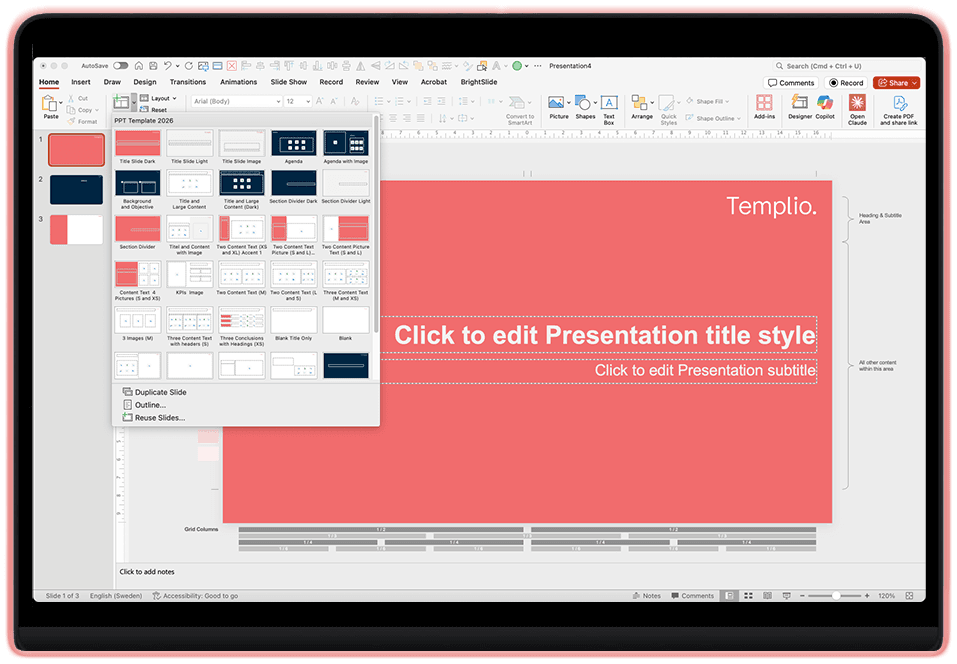Click Reuse Slides option

click(x=157, y=416)
